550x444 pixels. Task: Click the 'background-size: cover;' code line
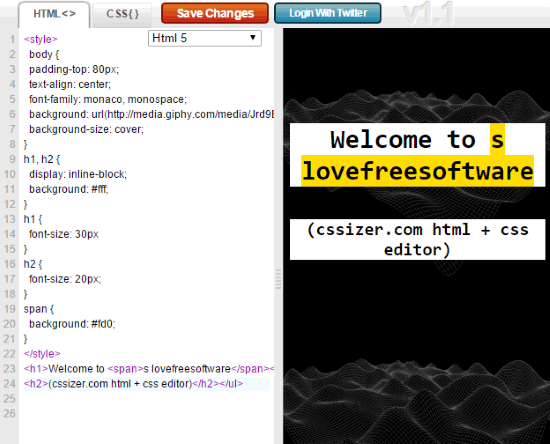point(86,129)
